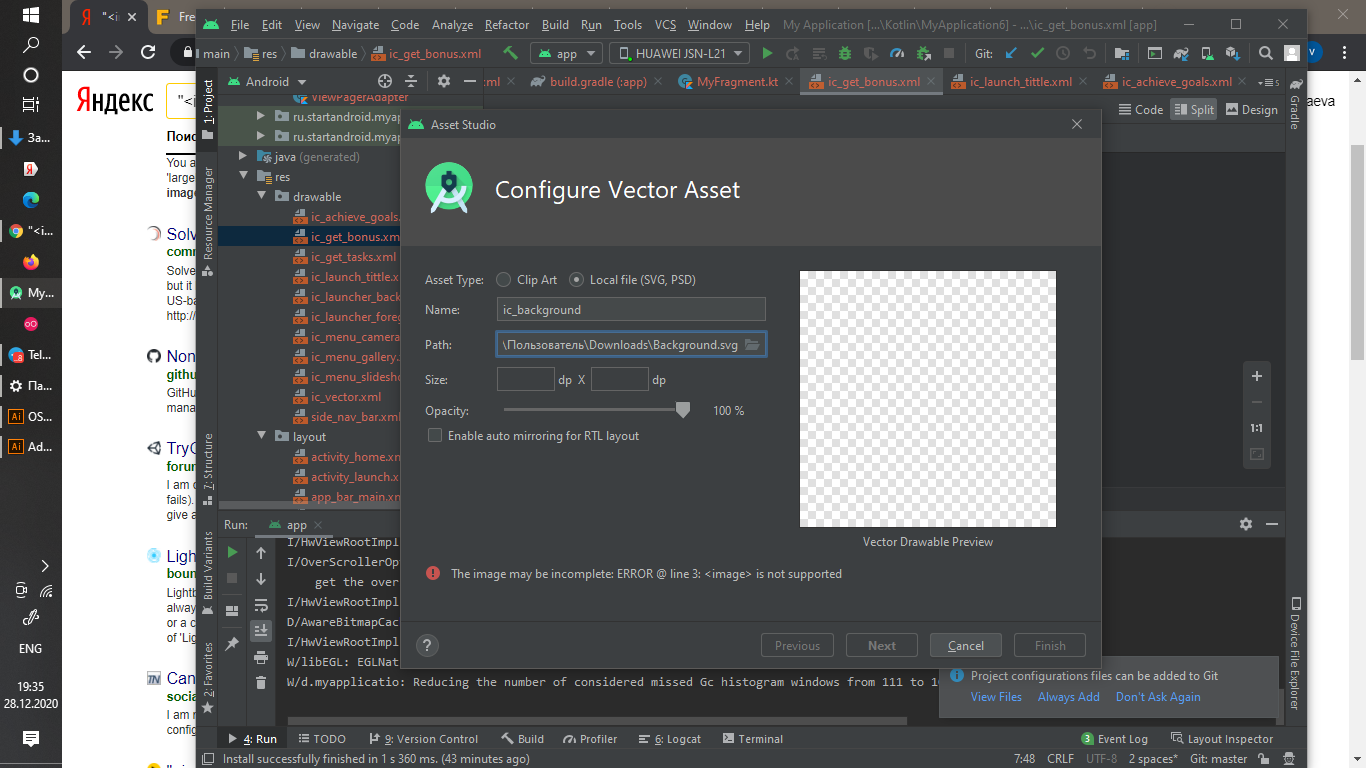1366x768 pixels.
Task: Open the Profile app gauge icon
Action: (x=896, y=54)
